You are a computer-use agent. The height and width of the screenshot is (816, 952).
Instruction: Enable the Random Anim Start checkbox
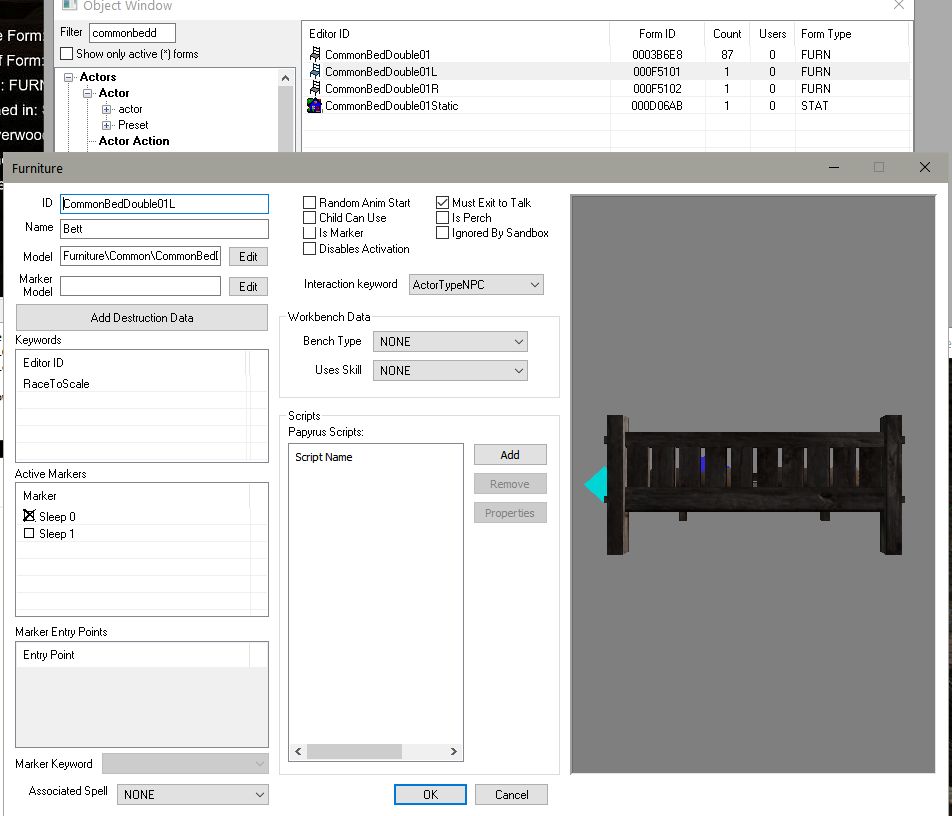[x=310, y=203]
